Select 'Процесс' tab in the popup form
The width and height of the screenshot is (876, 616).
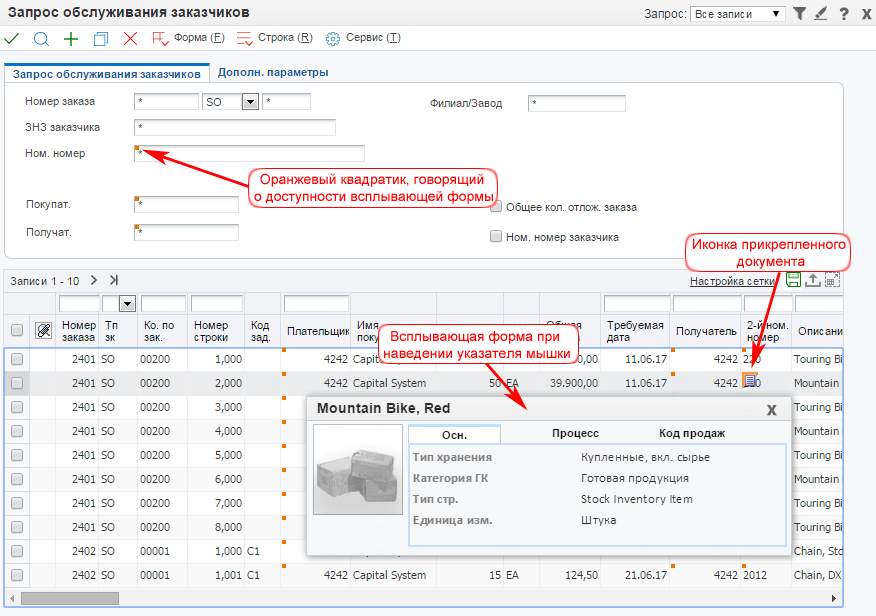(x=575, y=433)
